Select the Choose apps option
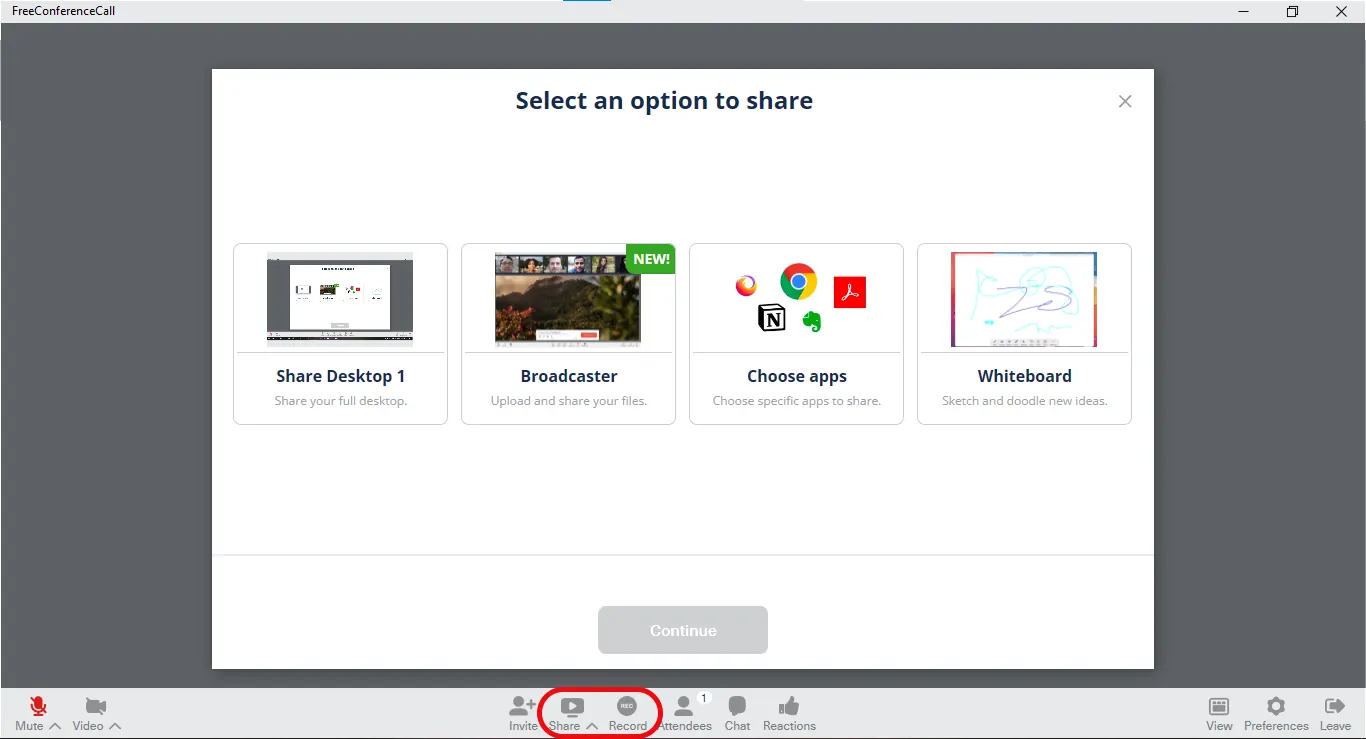The height and width of the screenshot is (739, 1366). [x=796, y=334]
